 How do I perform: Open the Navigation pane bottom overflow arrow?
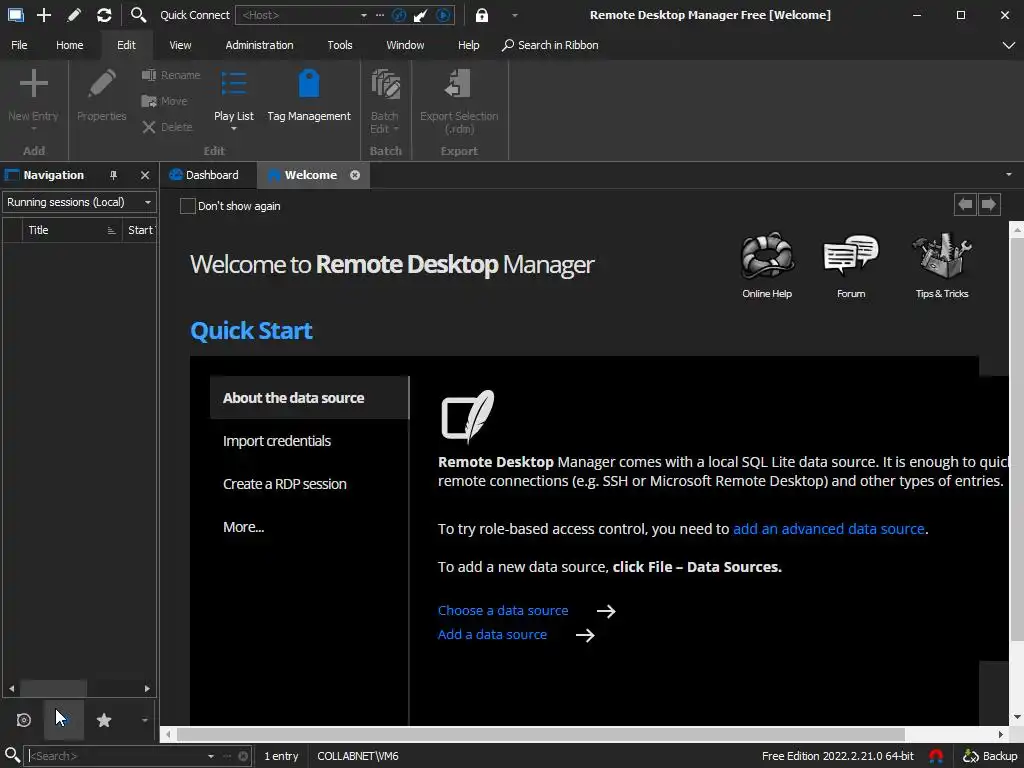pyautogui.click(x=144, y=720)
